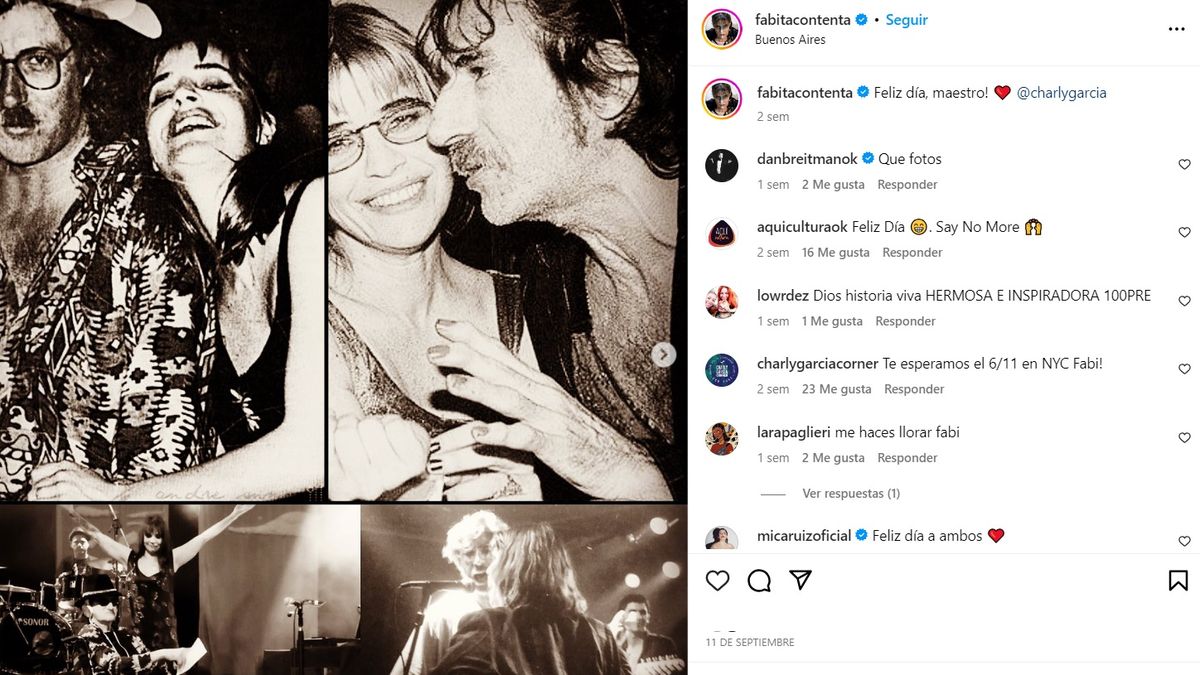This screenshot has width=1200, height=675.
Task: Expand 'Ver respuestas (1)' replies
Action: [x=851, y=493]
